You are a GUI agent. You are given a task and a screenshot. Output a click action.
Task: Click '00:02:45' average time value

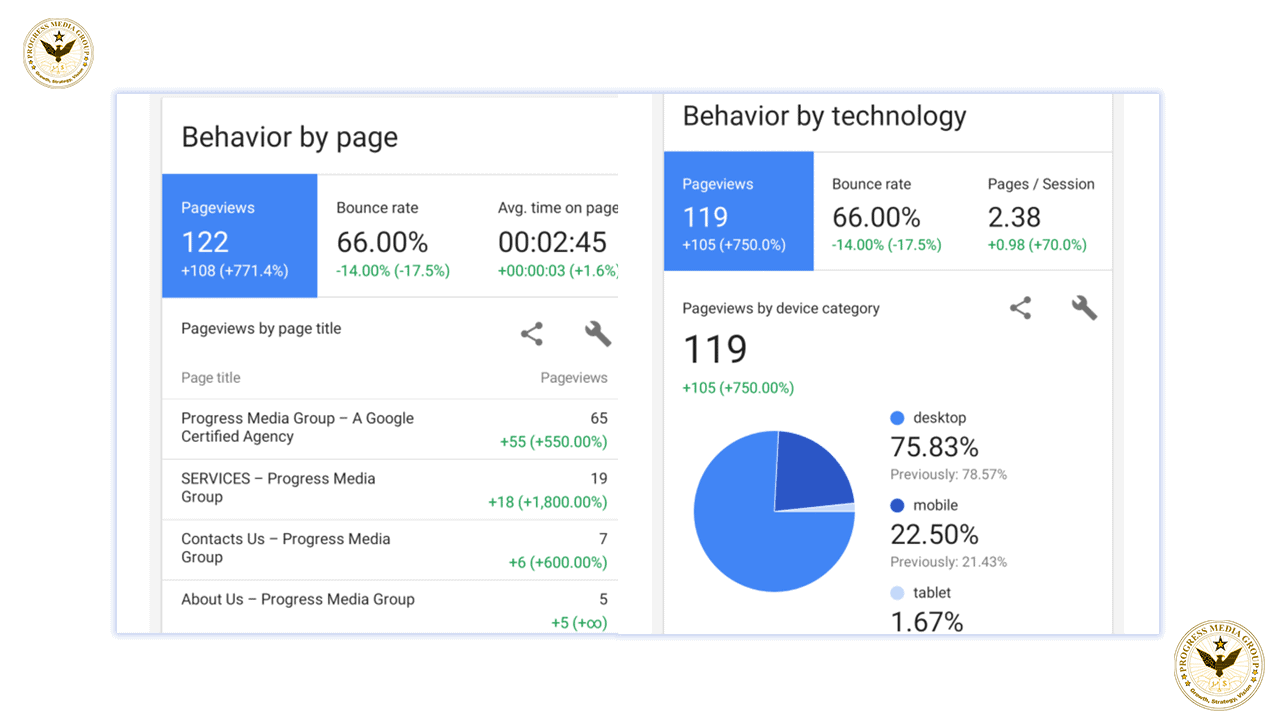tap(553, 242)
